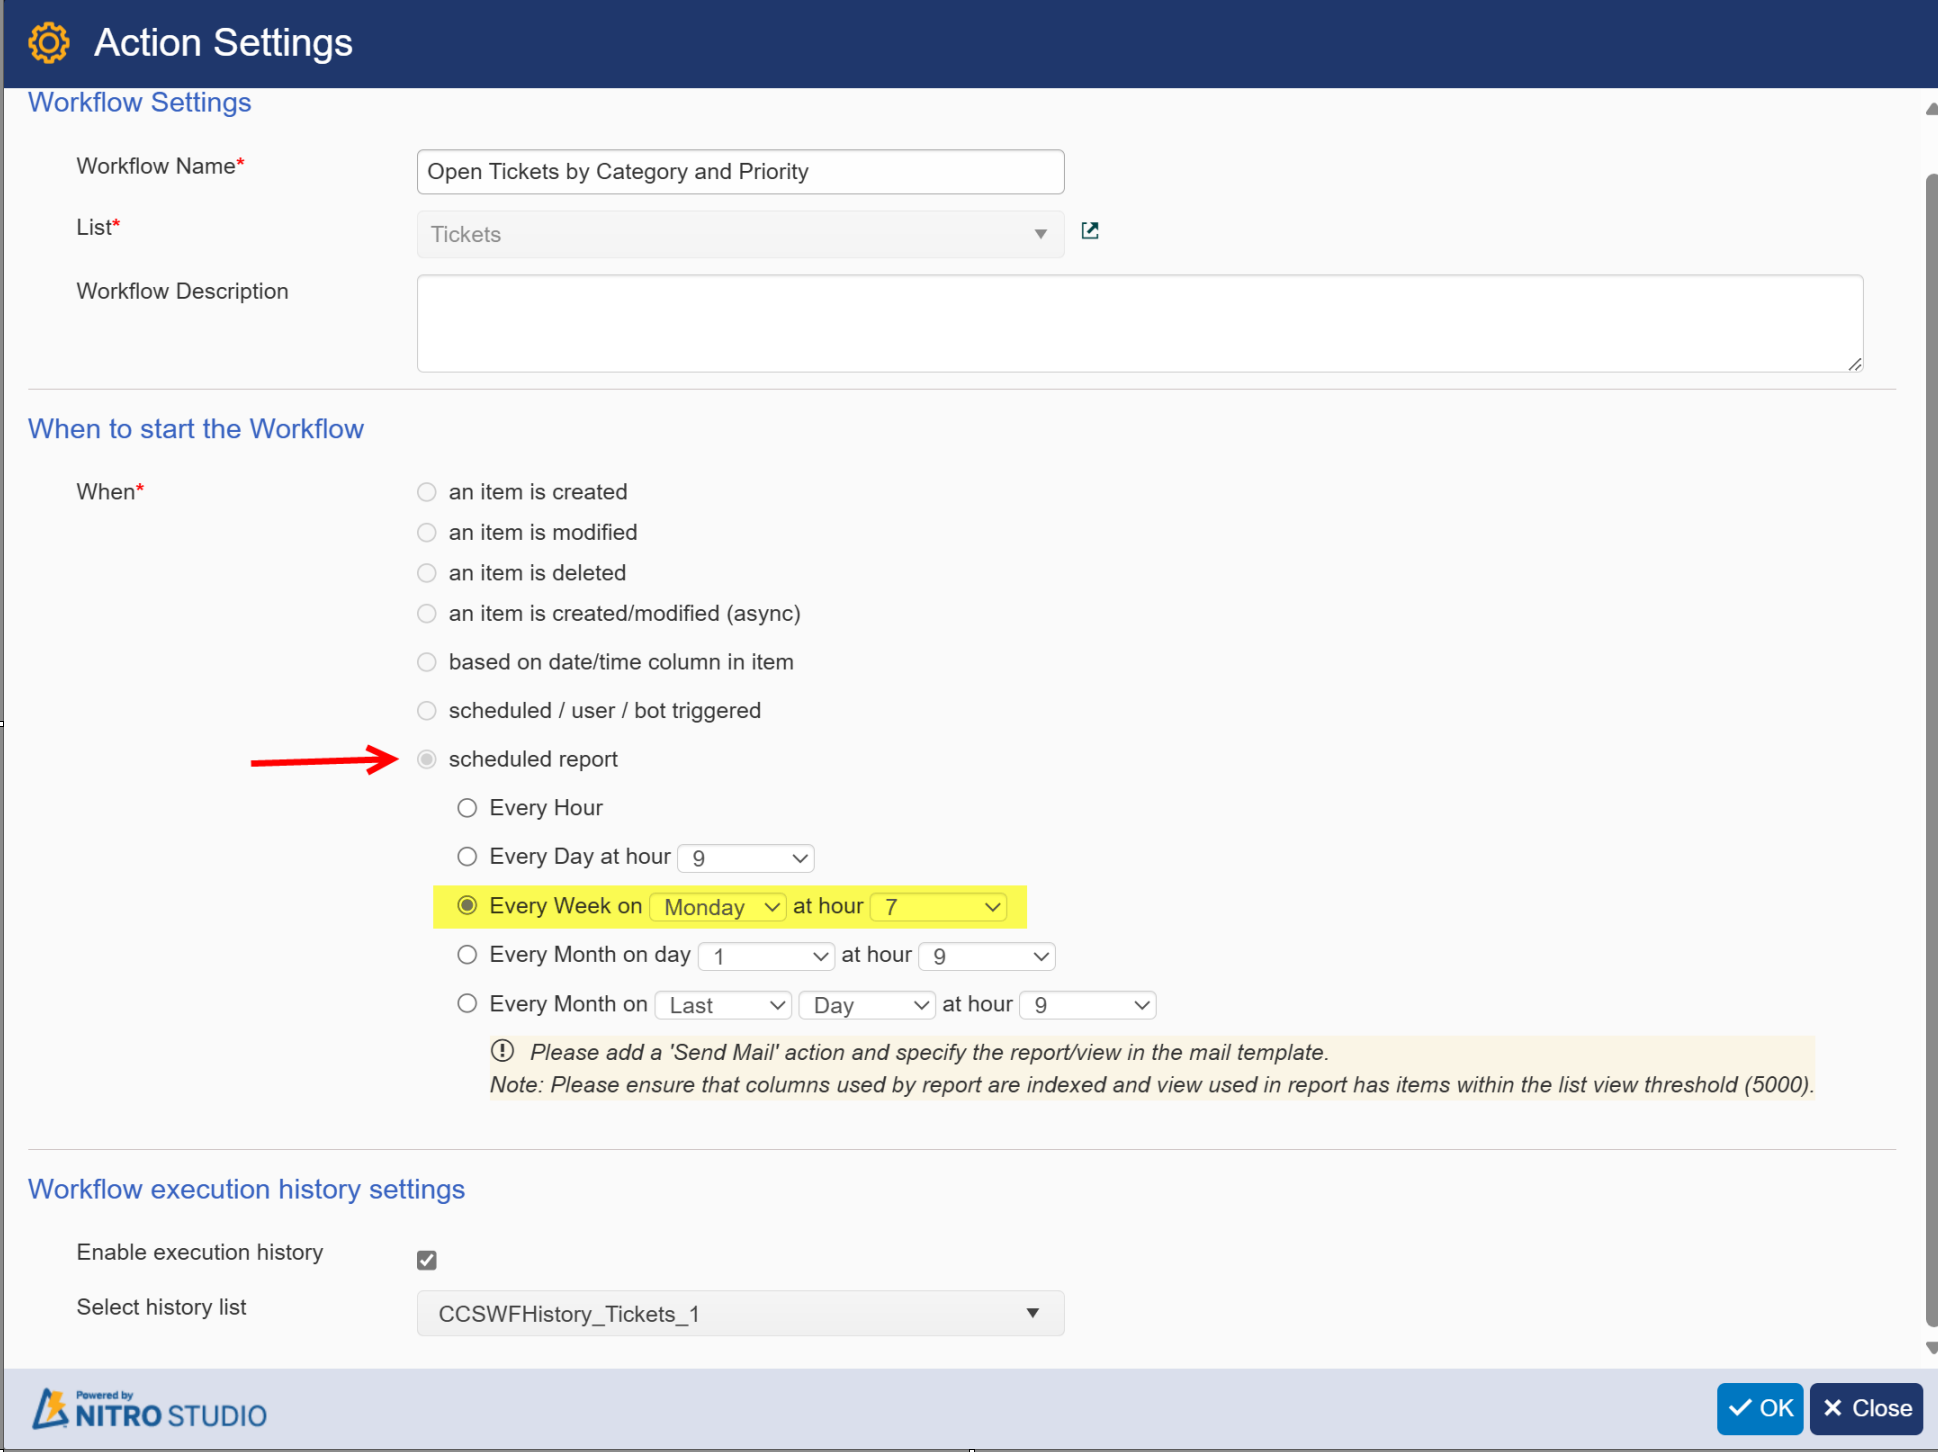The image size is (1938, 1452).
Task: Click the scrollbar down arrow
Action: [1931, 1348]
